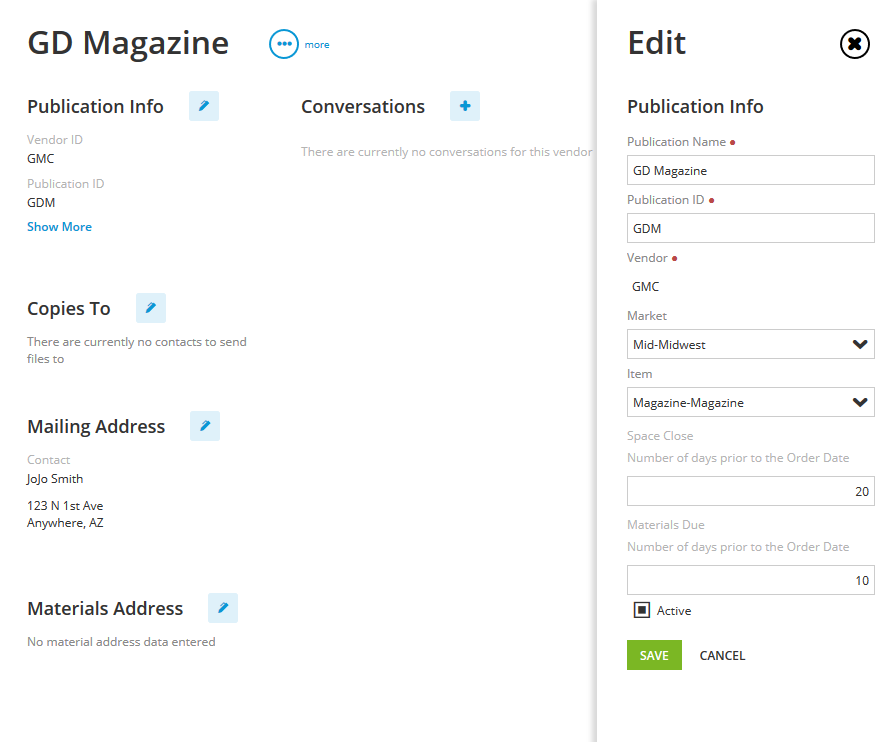Viewport: 893px width, 742px height.
Task: Select the address line 123 N 1st Ave
Action: click(x=65, y=506)
